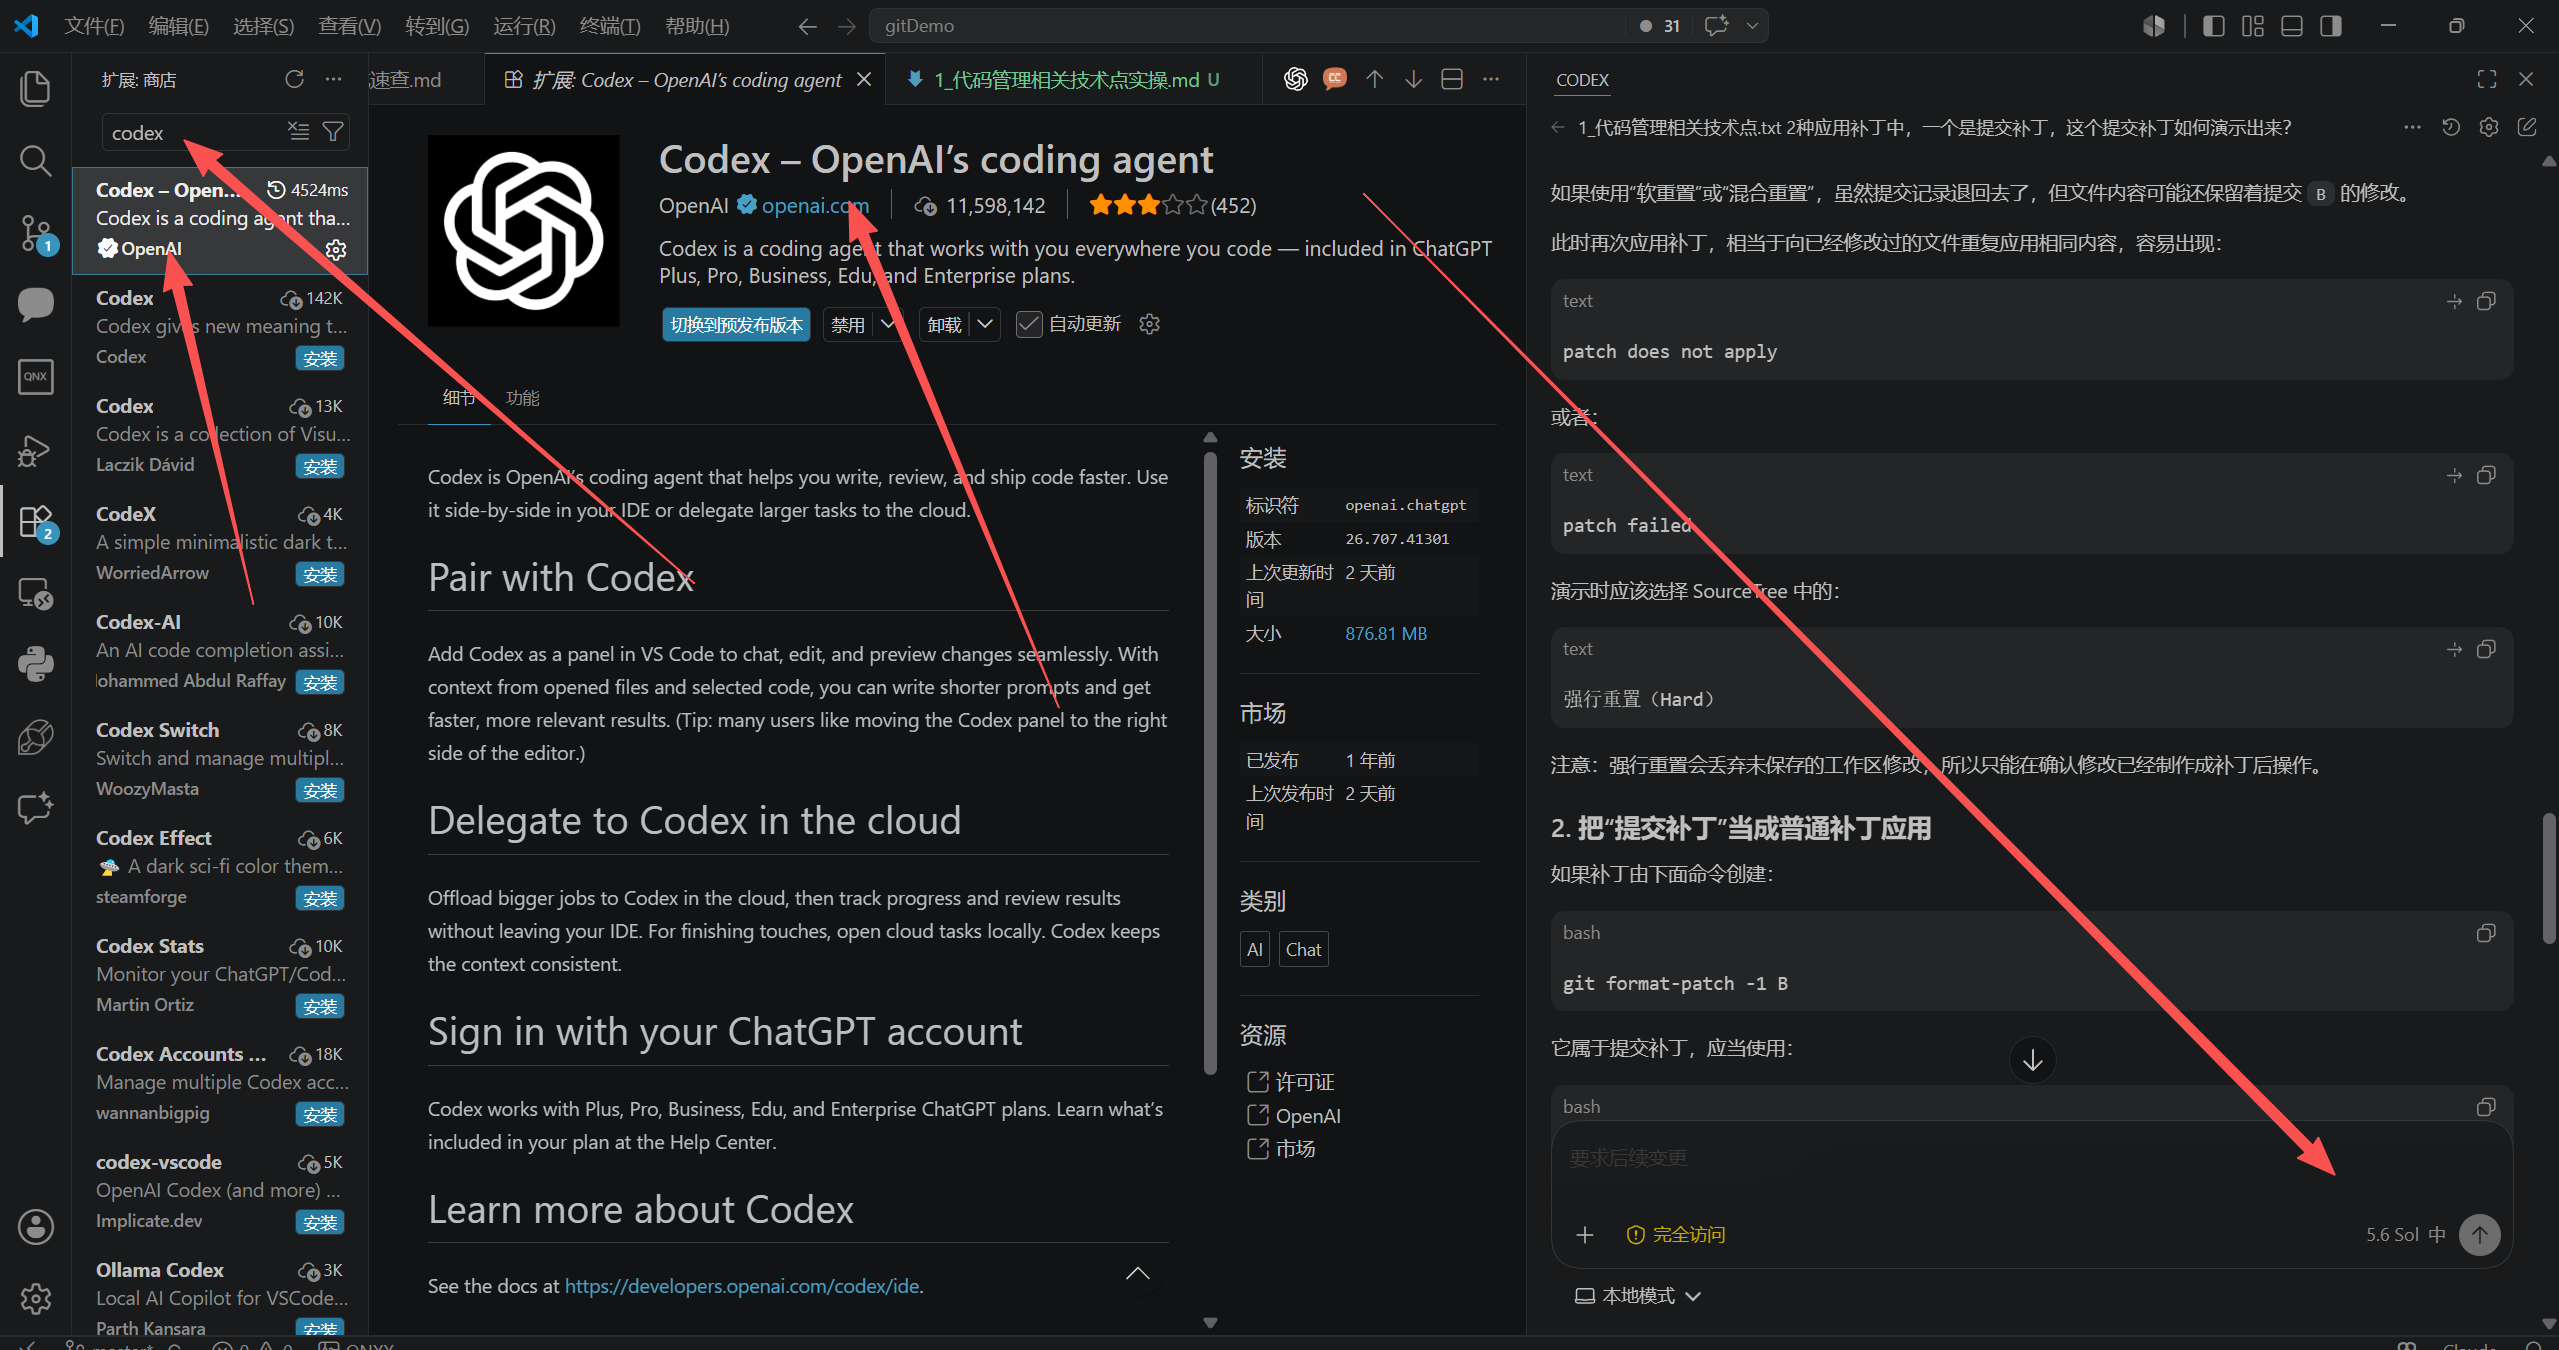
Task: Open the openai.com publisher link
Action: (815, 206)
